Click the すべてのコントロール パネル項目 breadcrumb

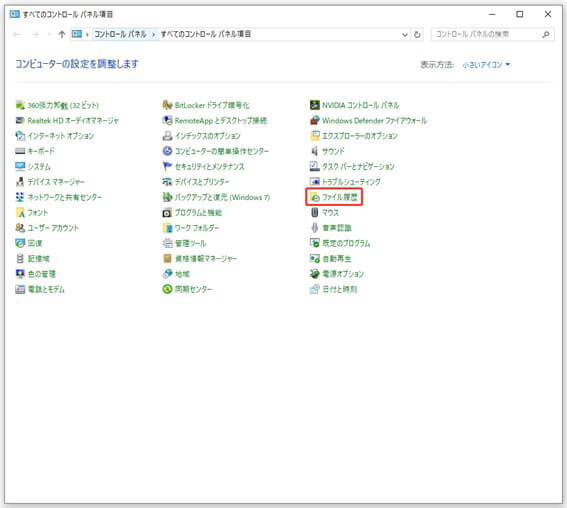coord(206,34)
